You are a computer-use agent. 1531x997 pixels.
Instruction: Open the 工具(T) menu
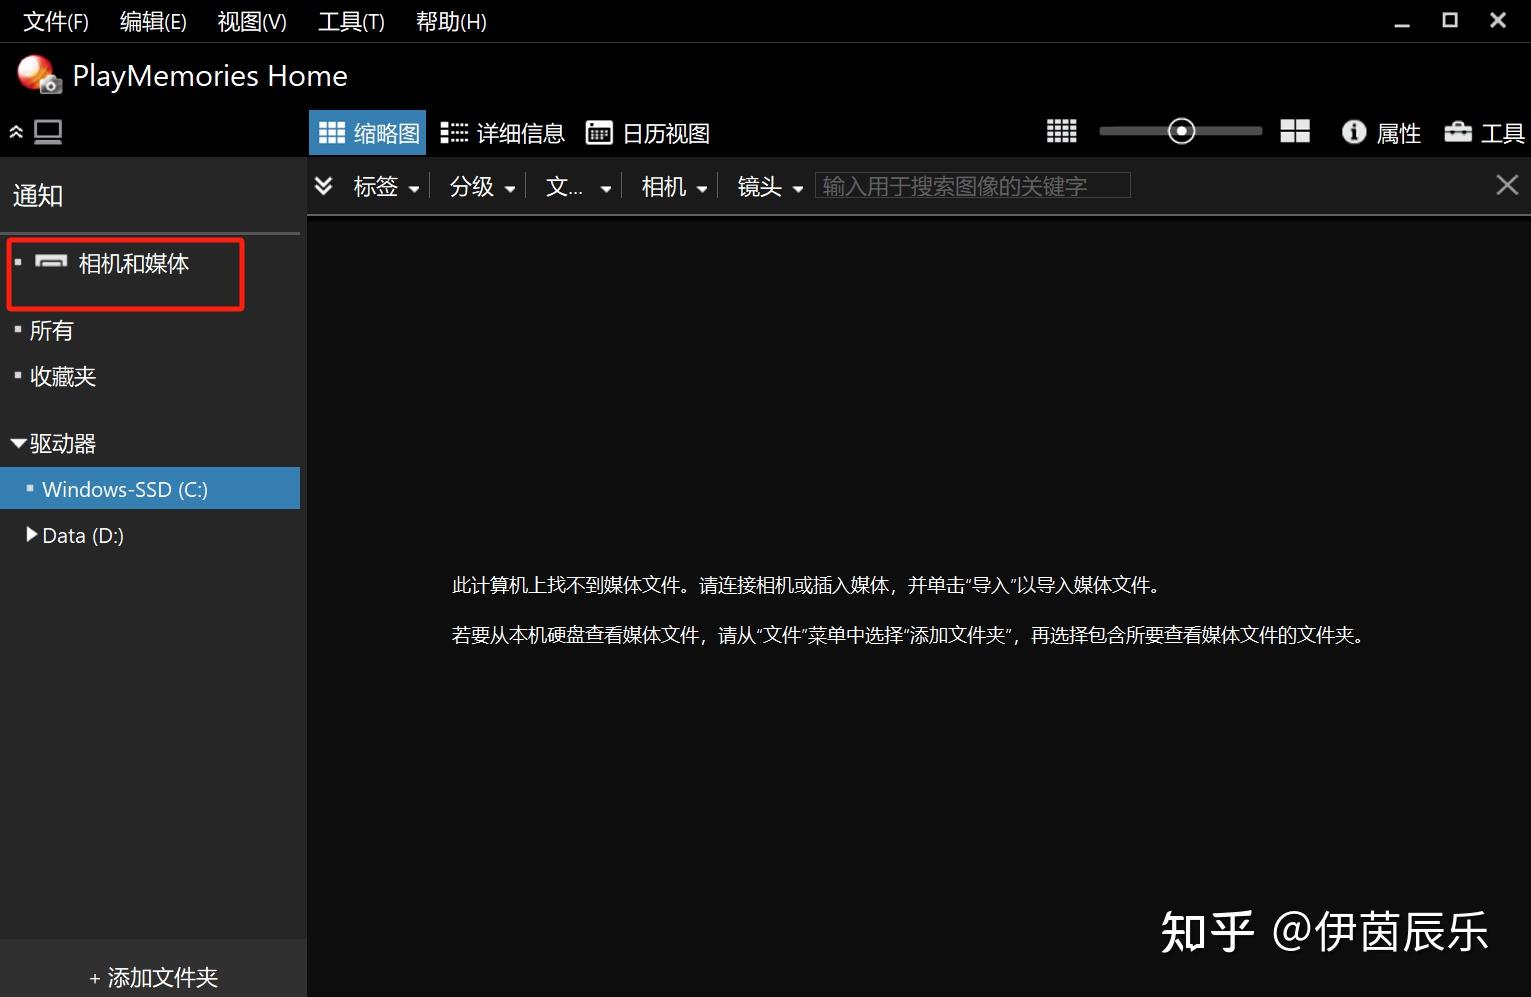coord(351,21)
